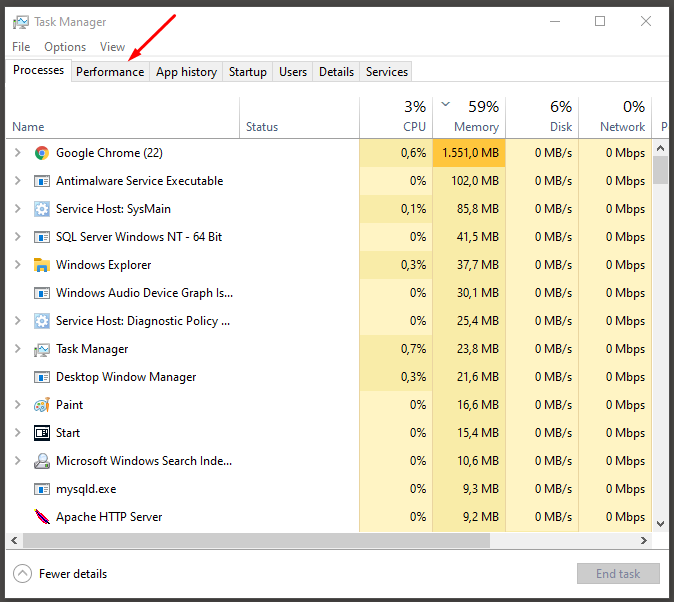Click the horizontal scrollbar left arrow
The height and width of the screenshot is (602, 674).
click(x=14, y=541)
